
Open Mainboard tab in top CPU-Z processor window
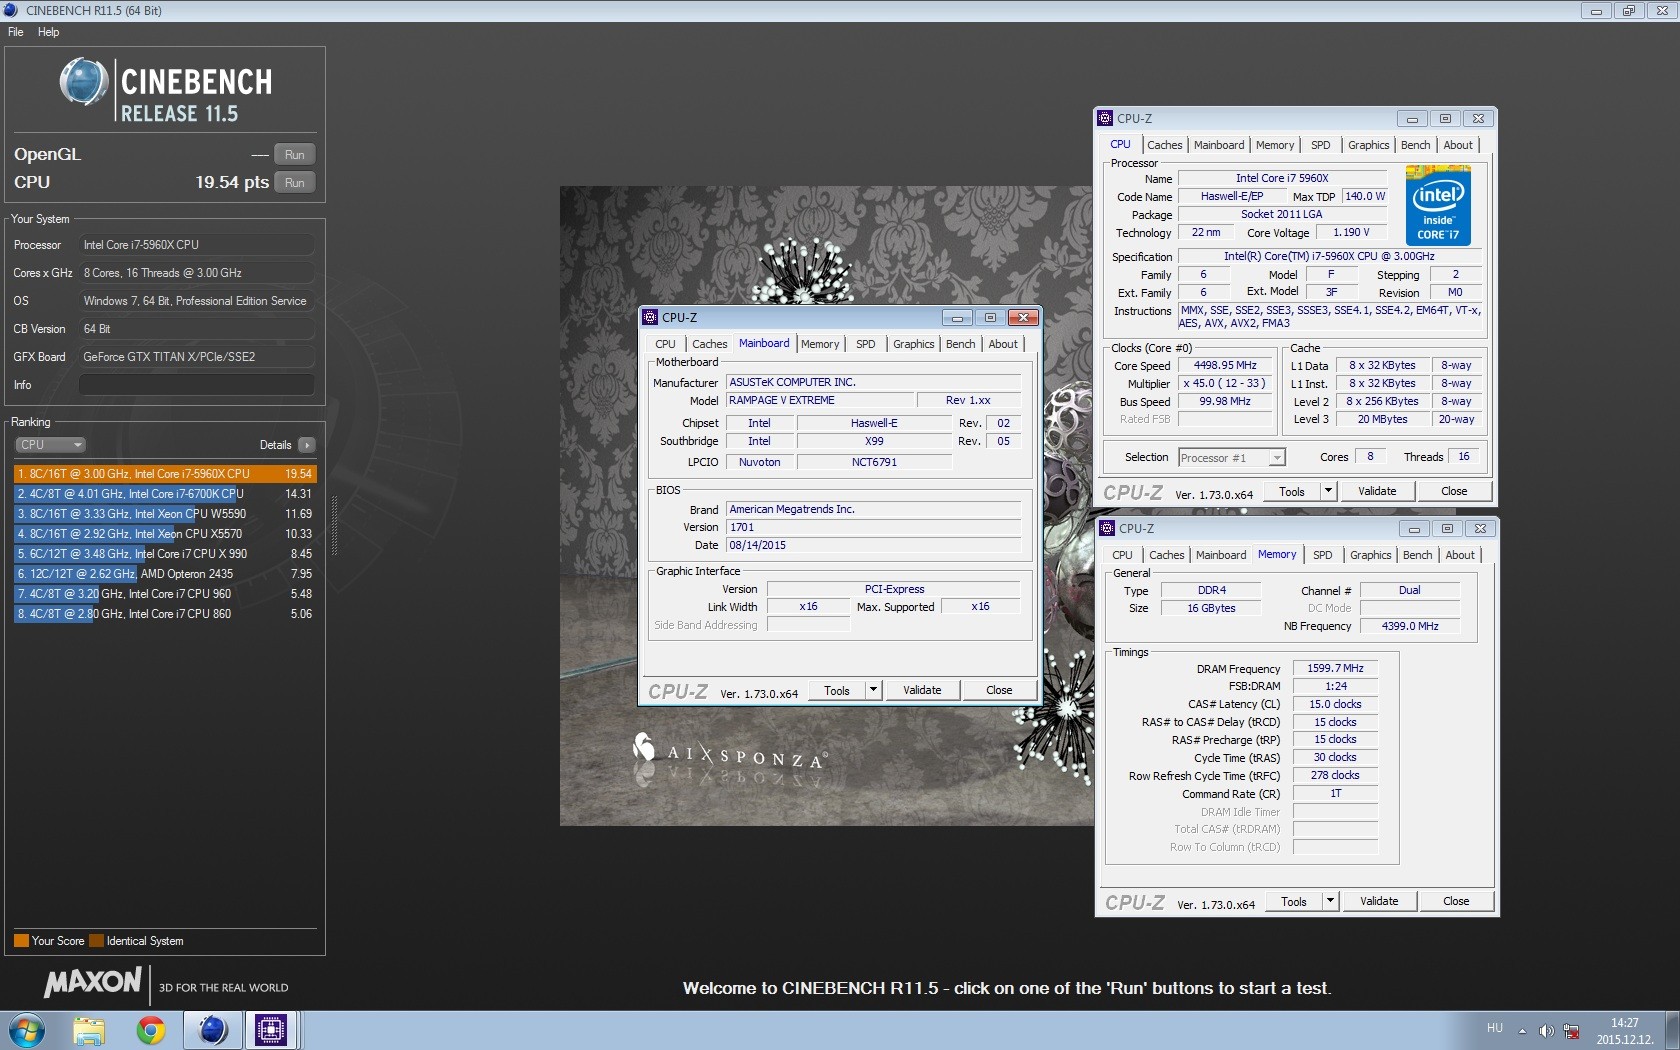click(x=1219, y=145)
